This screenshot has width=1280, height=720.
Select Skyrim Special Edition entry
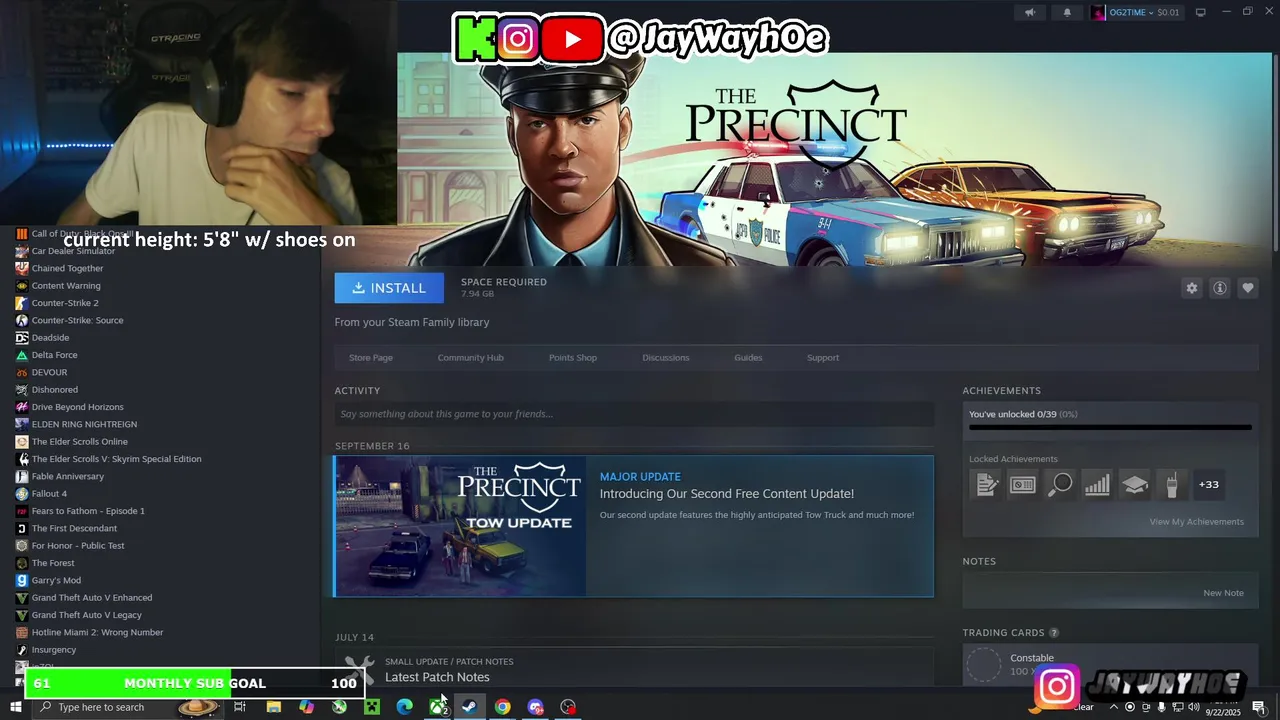tap(116, 459)
